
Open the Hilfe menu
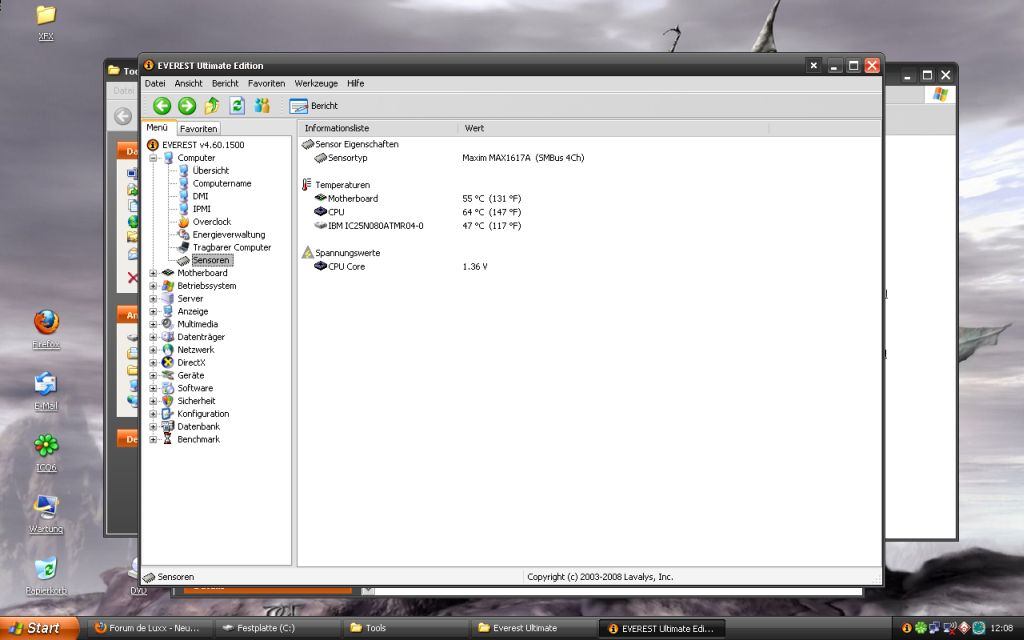pyautogui.click(x=356, y=84)
